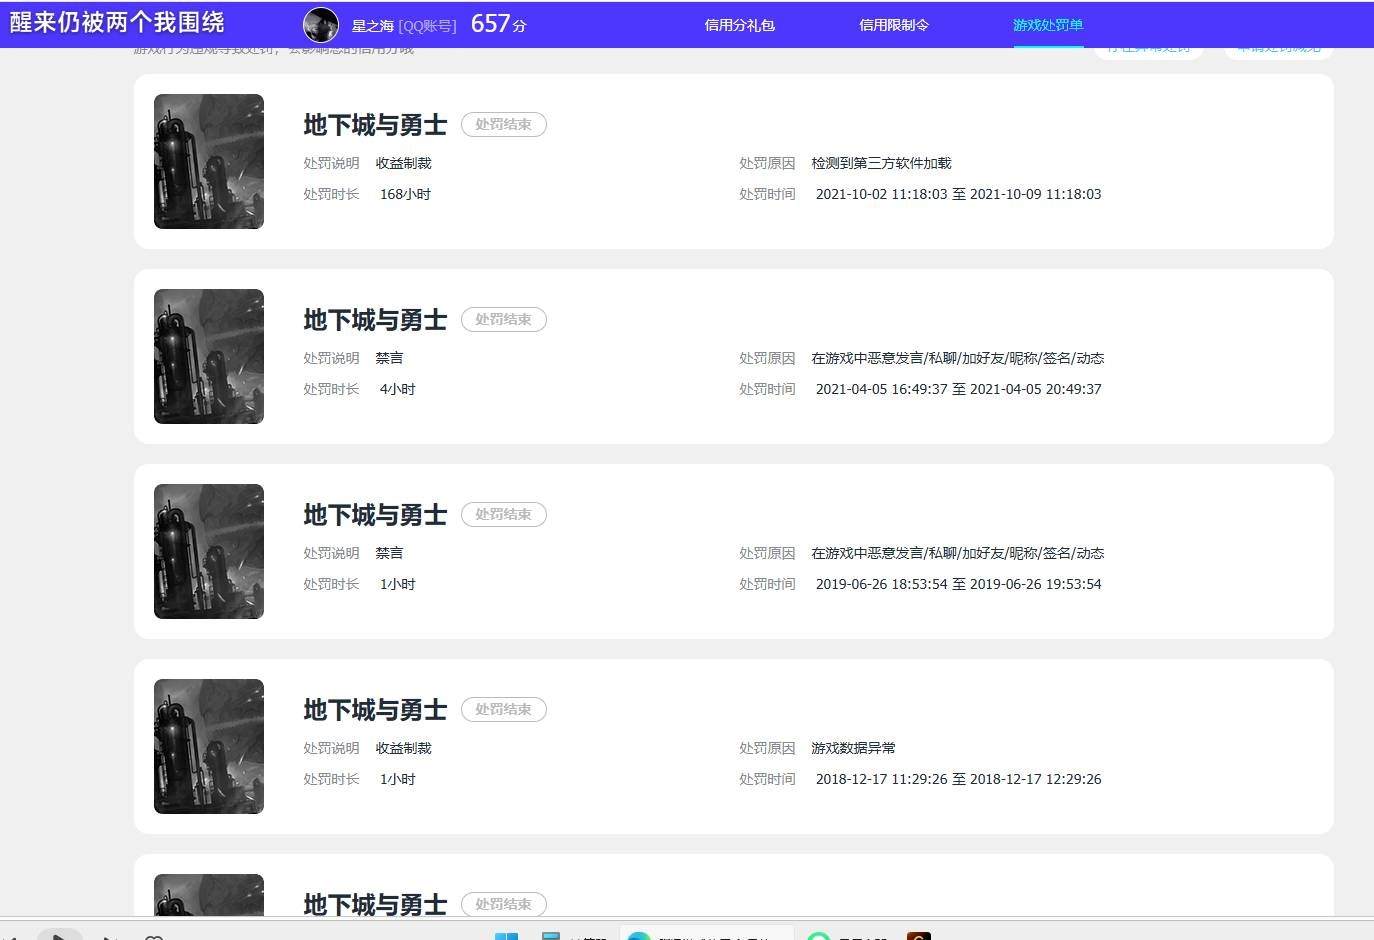
Task: Click reason 在游戏中恶意发言 on the 2021-04-05 card
Action: 957,358
